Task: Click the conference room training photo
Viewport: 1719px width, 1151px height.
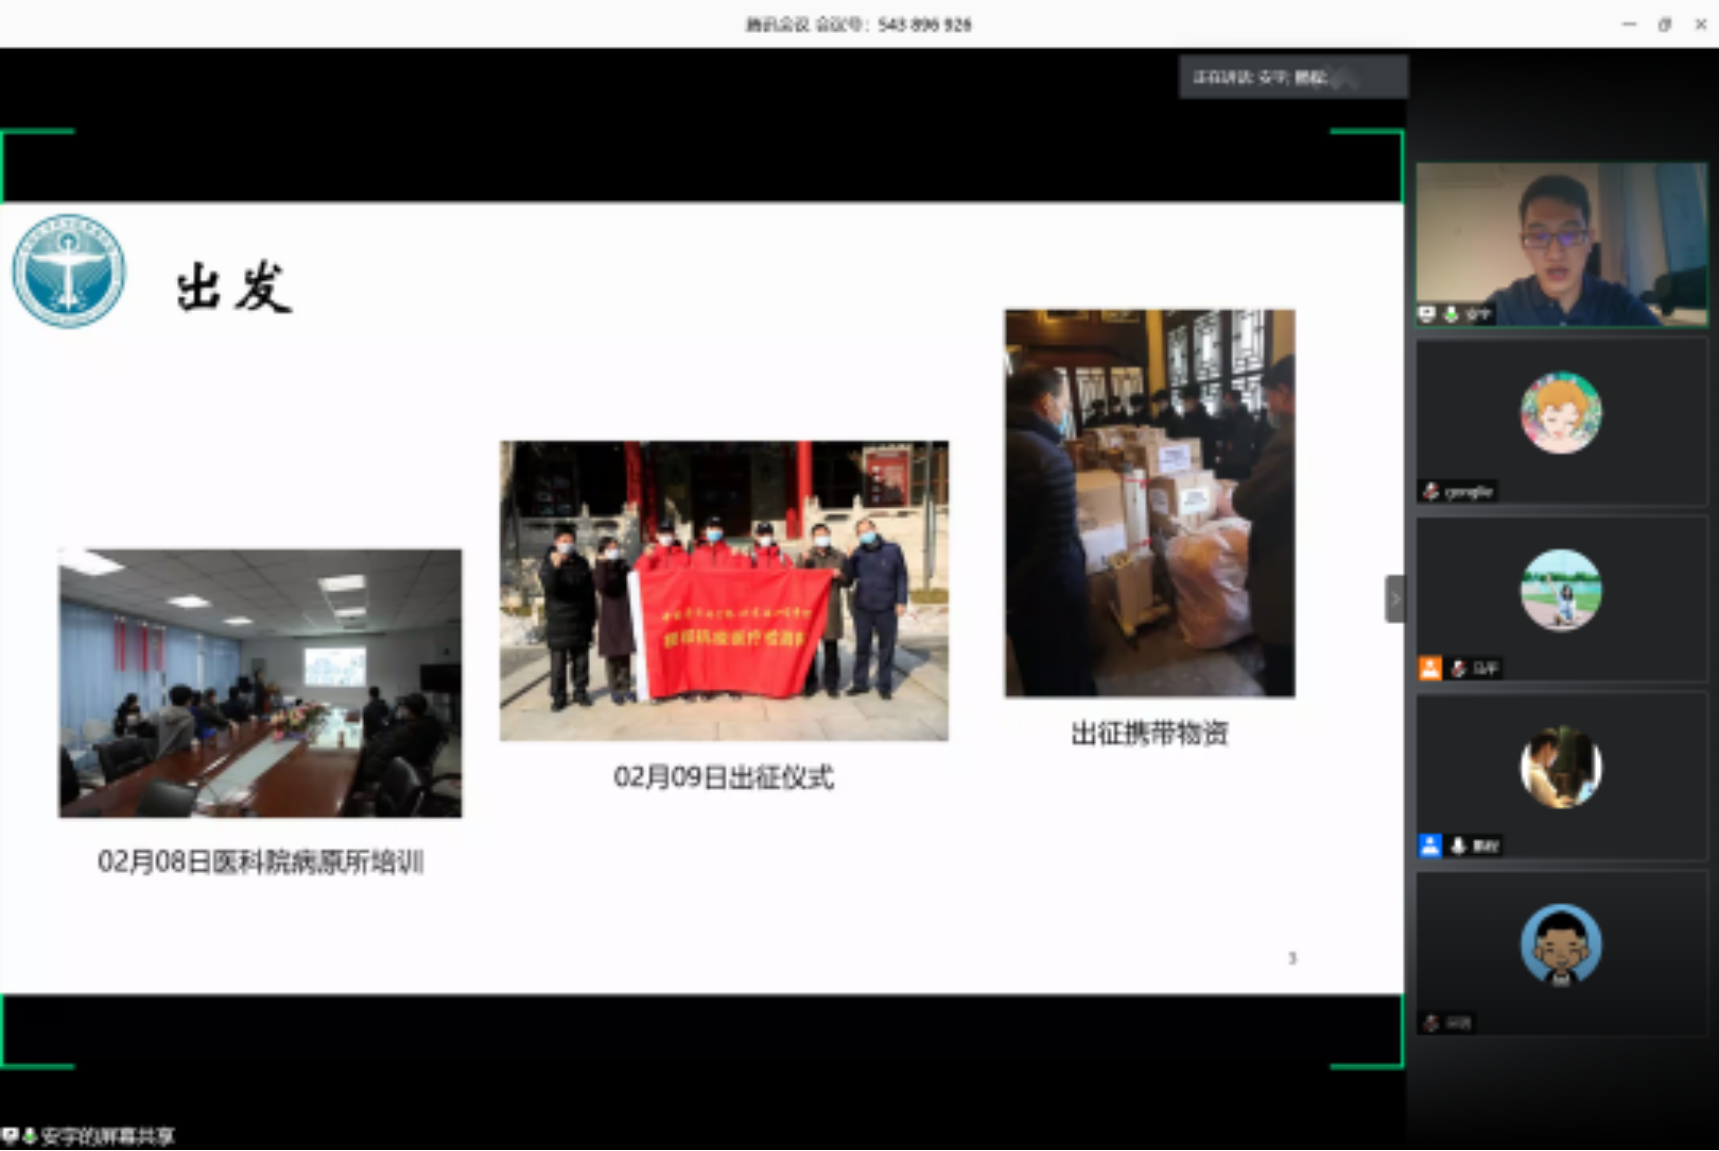Action: [260, 682]
